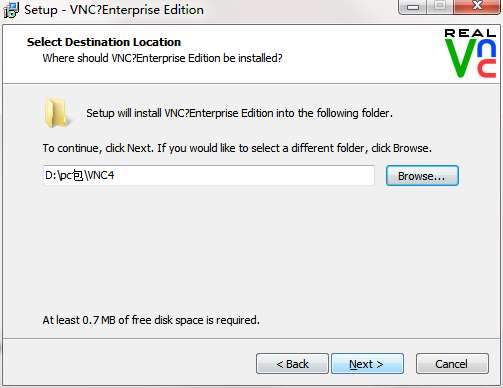Image resolution: width=503 pixels, height=388 pixels.
Task: Cancel the VNC installation
Action: [x=452, y=364]
